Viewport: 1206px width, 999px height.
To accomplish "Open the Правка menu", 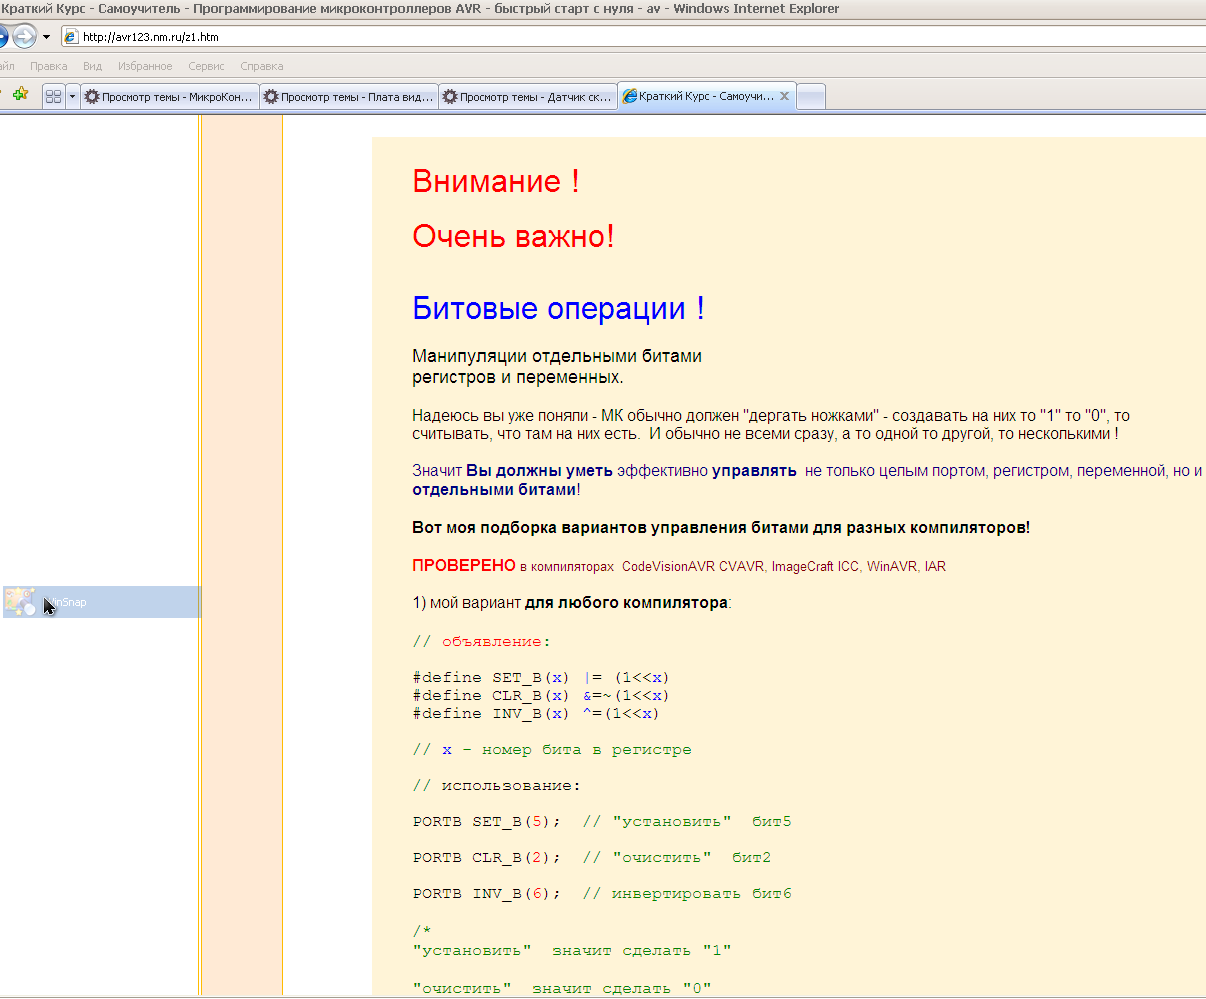I will [49, 66].
